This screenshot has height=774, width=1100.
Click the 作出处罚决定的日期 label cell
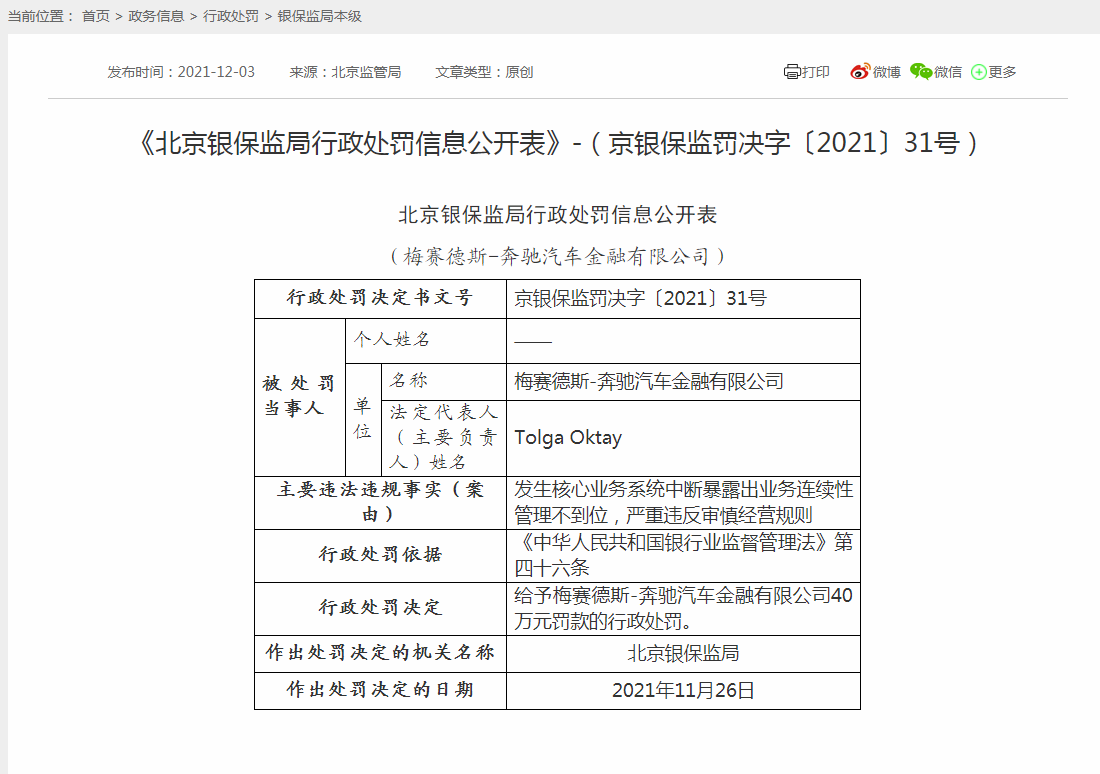click(x=380, y=690)
